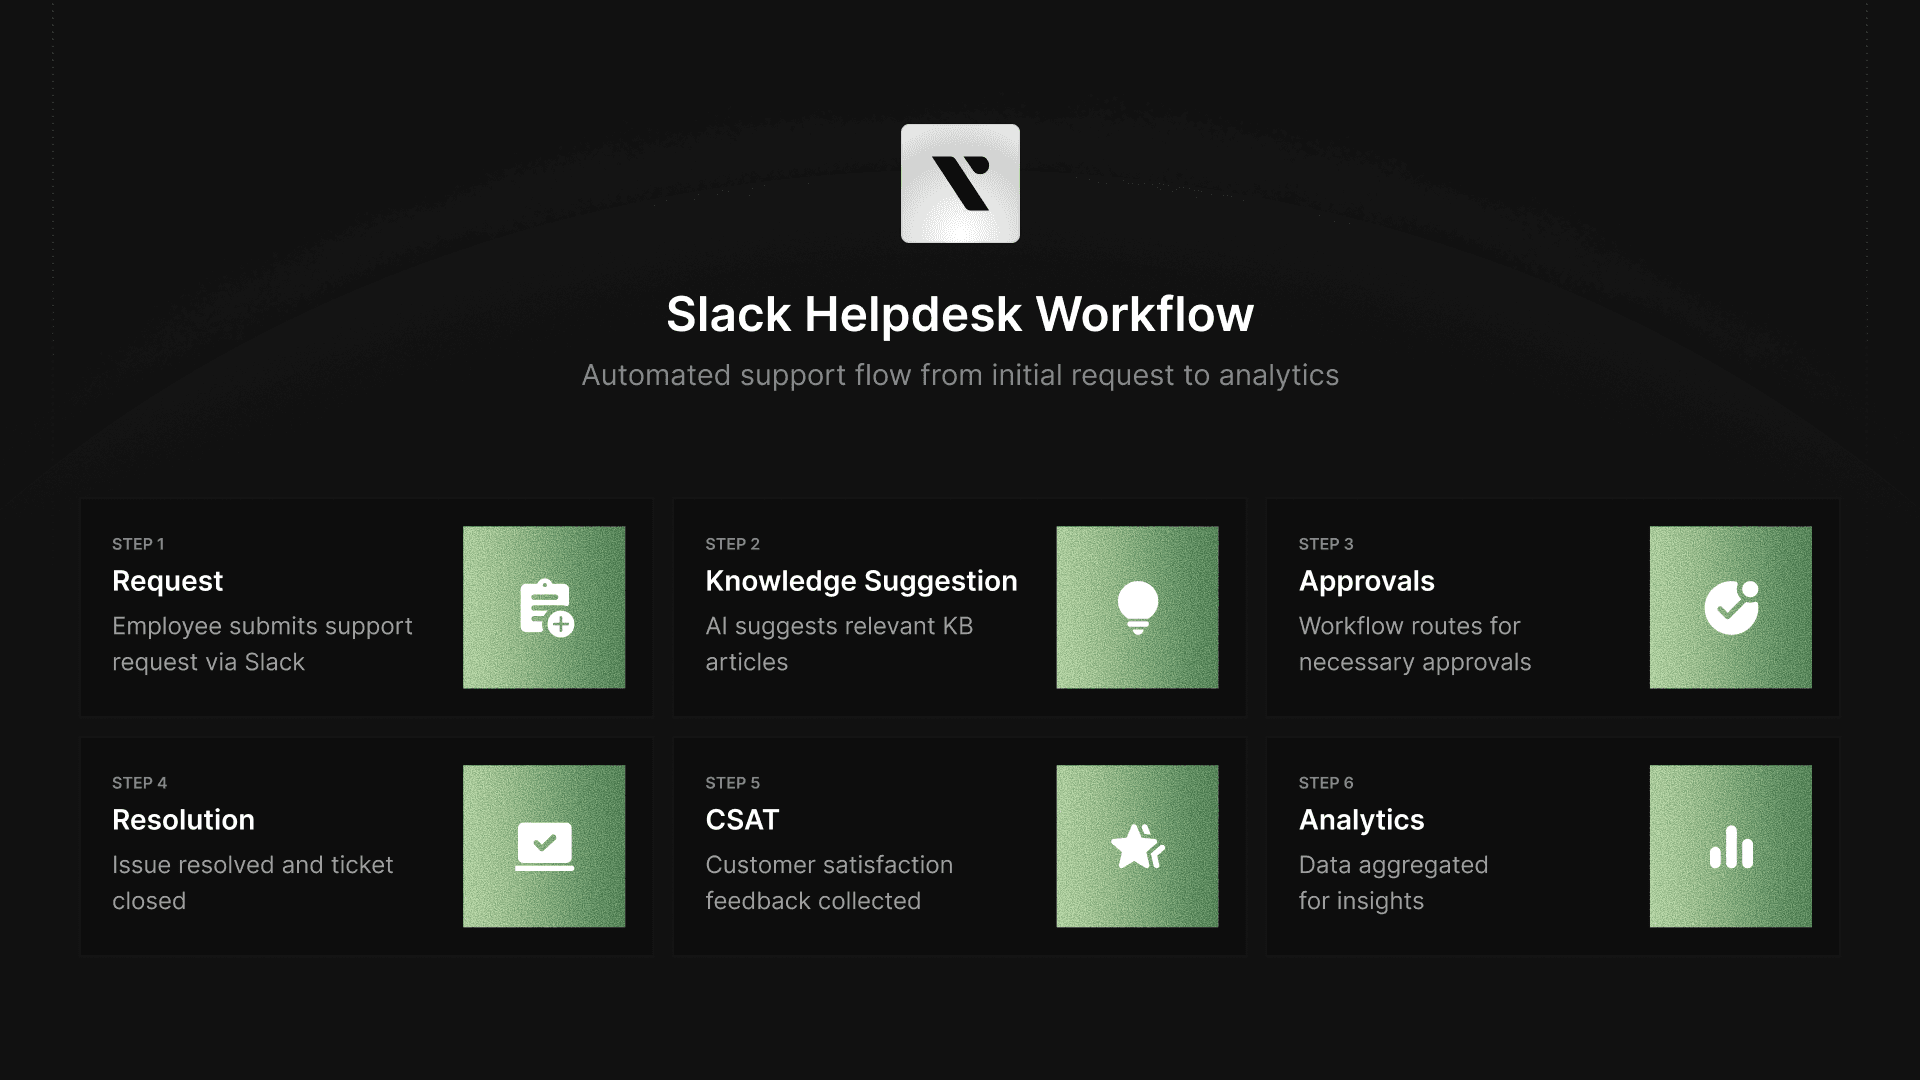Select the 'Slack Helpdesk Workflow' heading

click(x=960, y=315)
